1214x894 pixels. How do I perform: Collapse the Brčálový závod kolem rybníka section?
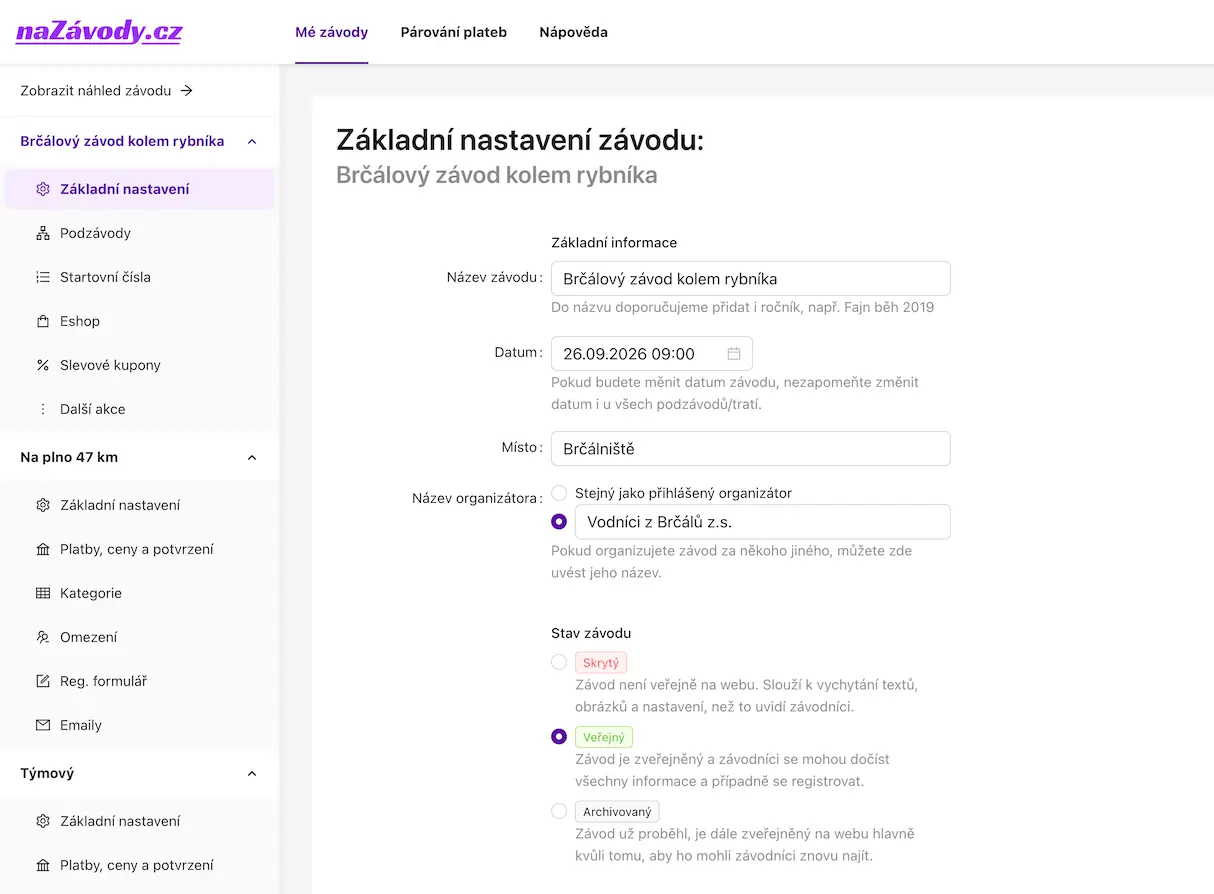click(252, 141)
